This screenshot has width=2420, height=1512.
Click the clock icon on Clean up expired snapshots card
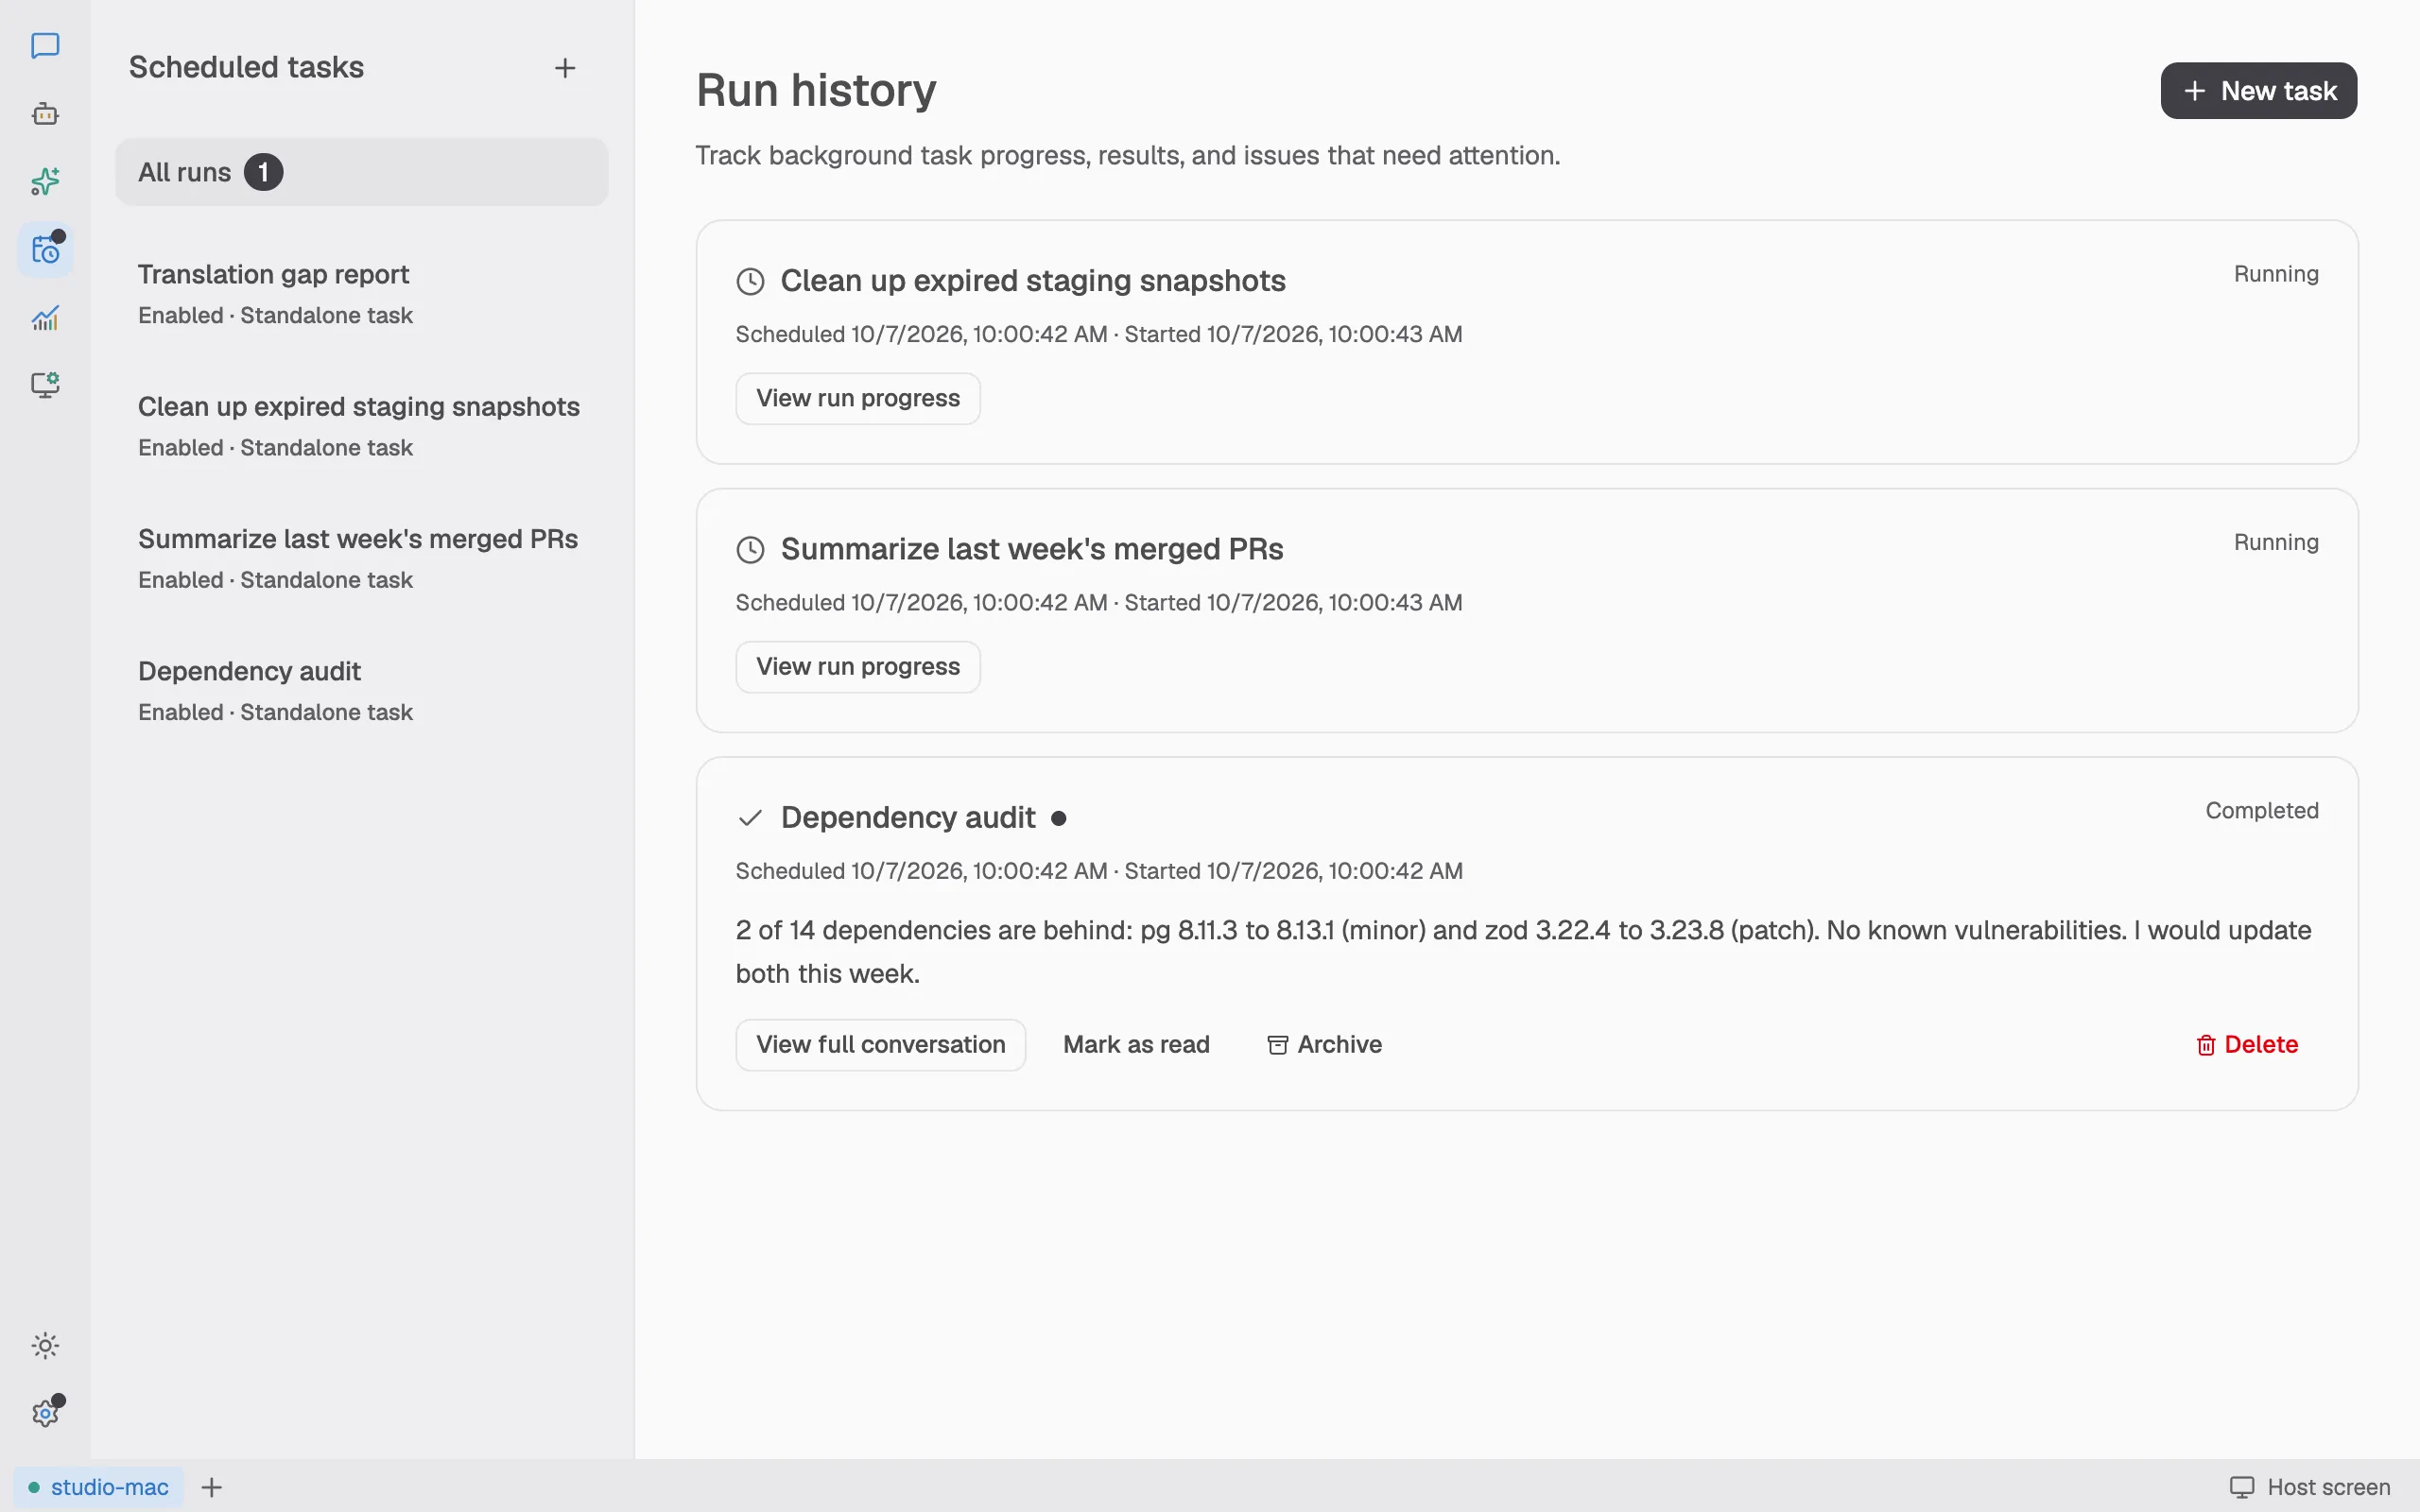click(750, 282)
